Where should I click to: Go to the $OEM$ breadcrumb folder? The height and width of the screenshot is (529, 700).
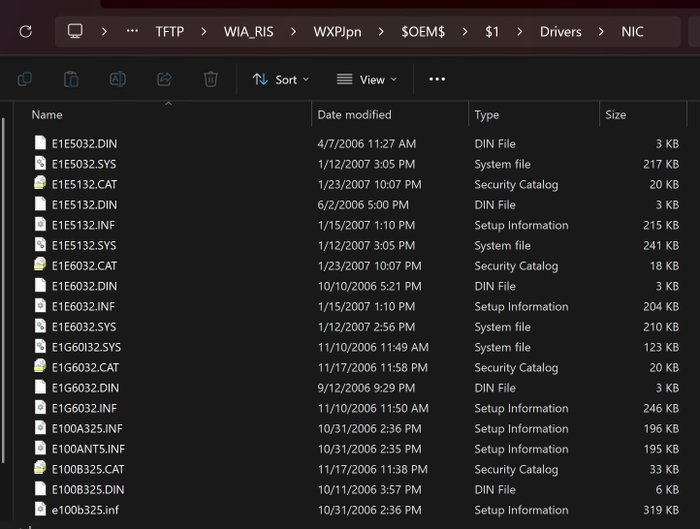pos(425,31)
